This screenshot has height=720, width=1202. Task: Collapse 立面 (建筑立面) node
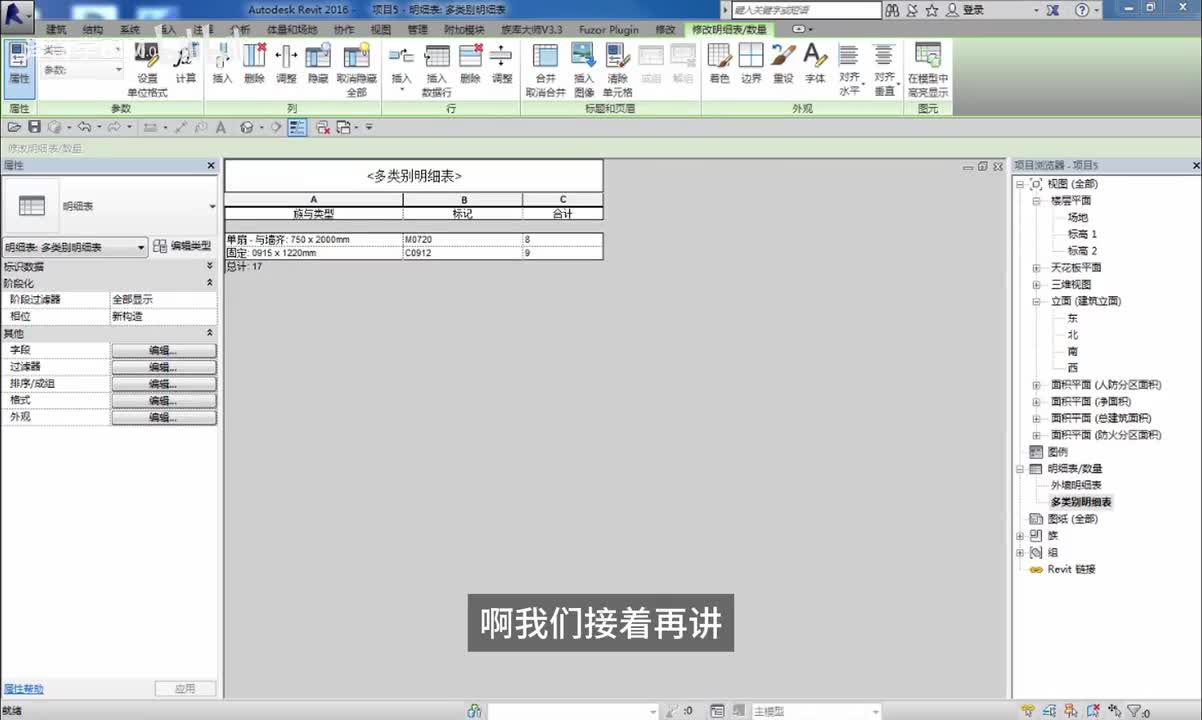1036,301
